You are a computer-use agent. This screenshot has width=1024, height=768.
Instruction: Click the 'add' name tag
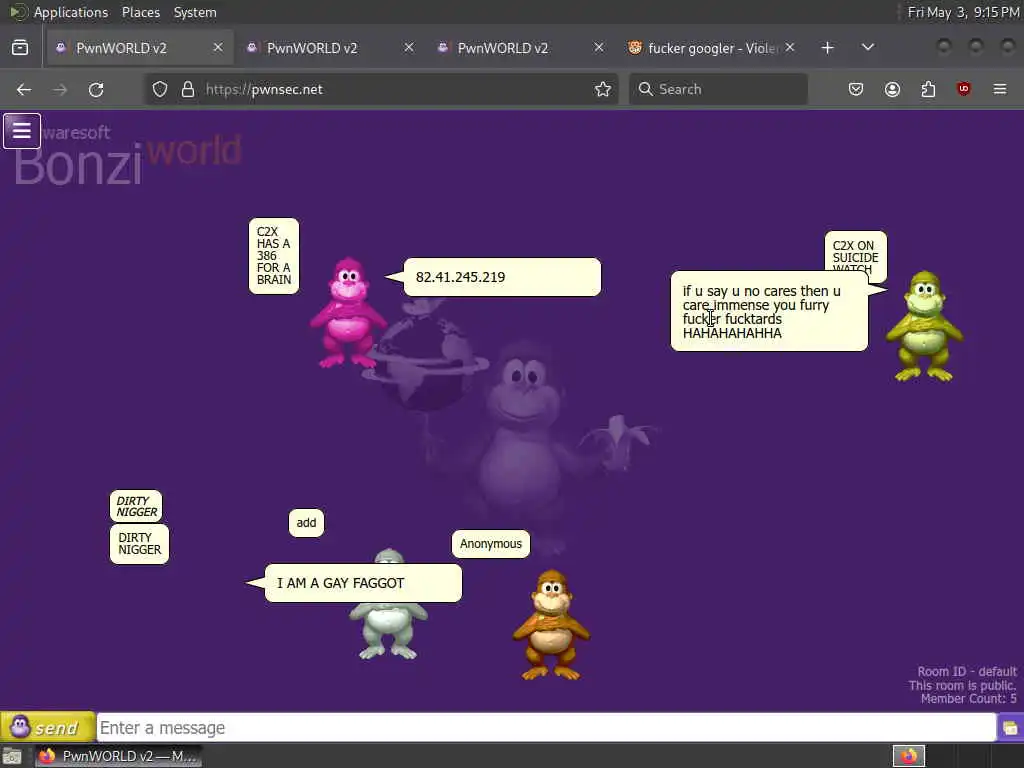(306, 522)
